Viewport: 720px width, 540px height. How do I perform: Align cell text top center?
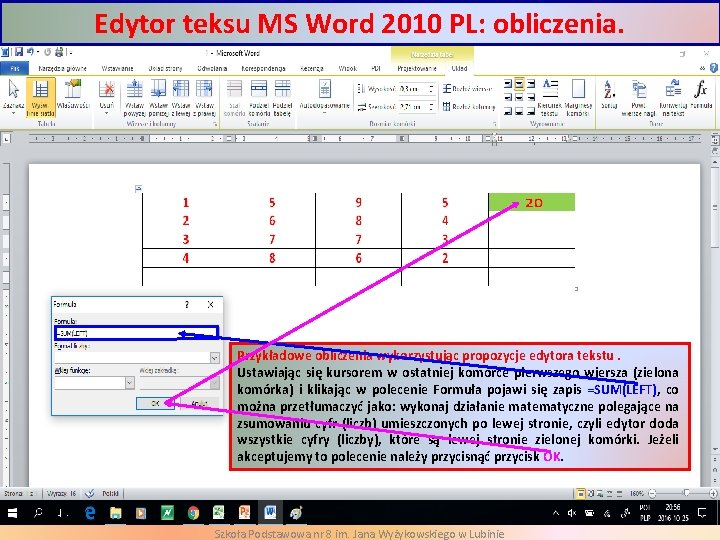click(519, 84)
